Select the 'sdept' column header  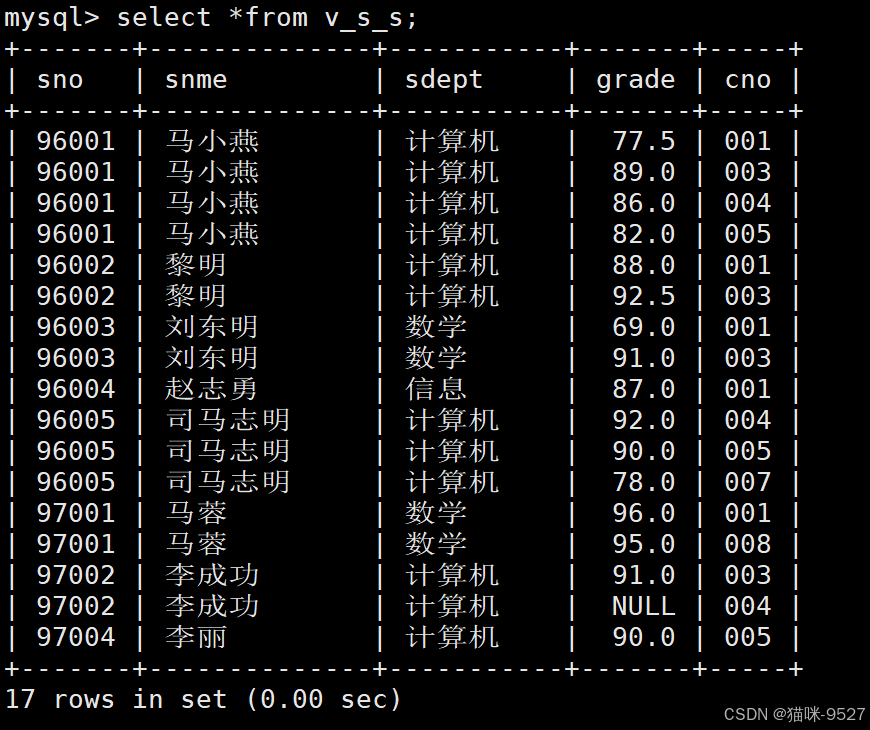444,80
